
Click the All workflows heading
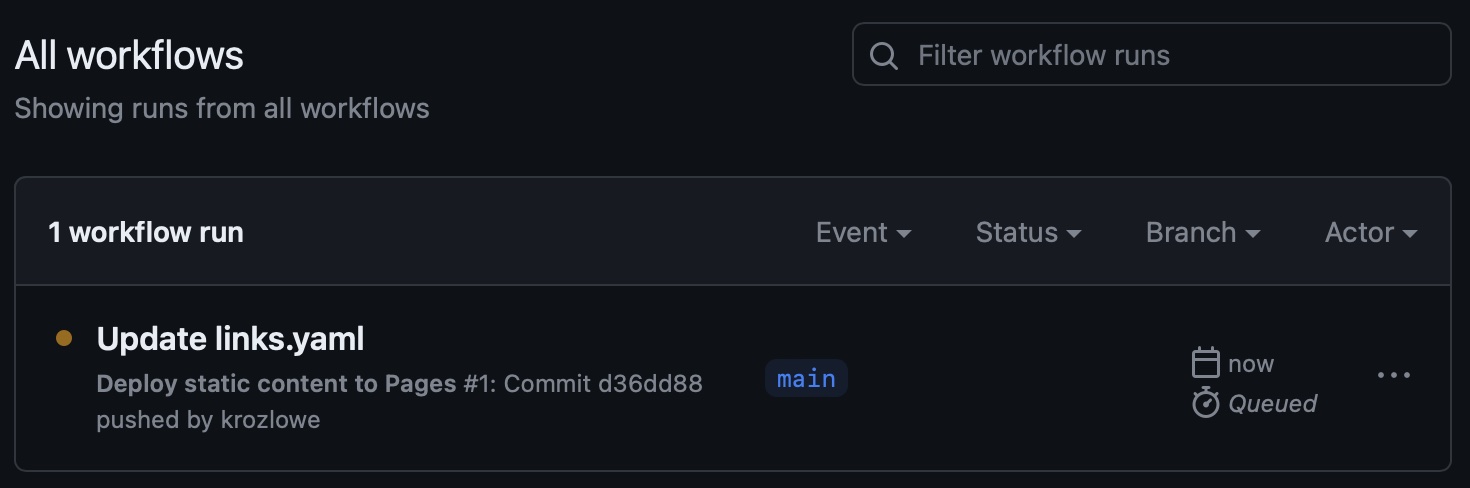coord(129,55)
